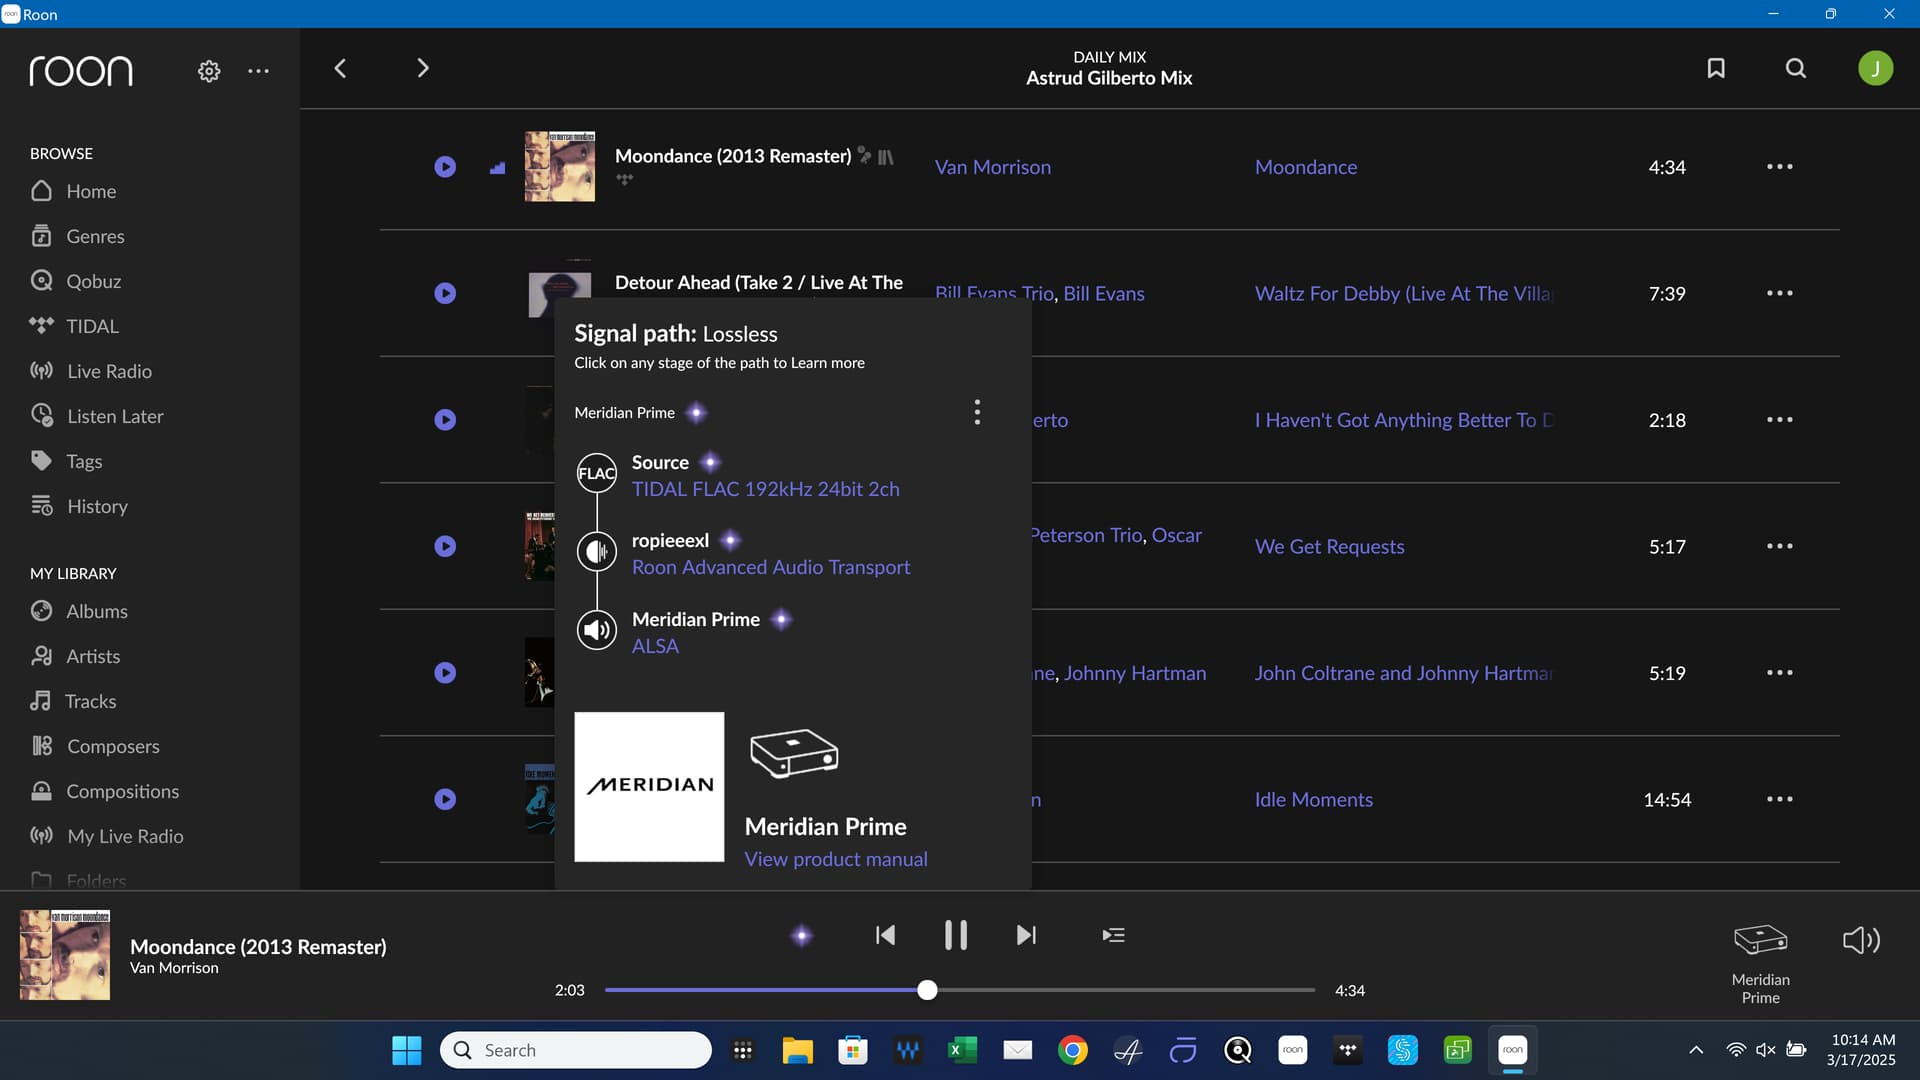Click the TIDAL FLAC 192kHz 24bit 2ch link

[765, 489]
